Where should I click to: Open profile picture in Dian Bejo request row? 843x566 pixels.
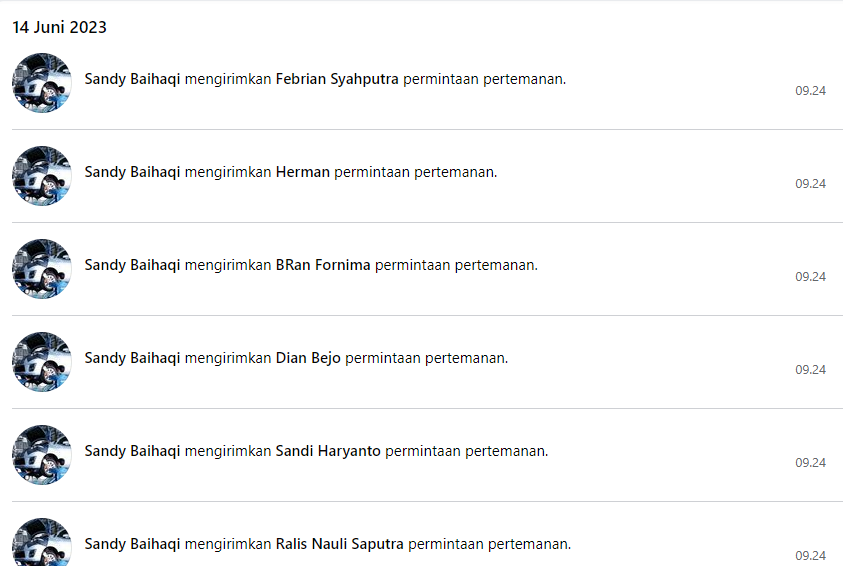[42, 362]
